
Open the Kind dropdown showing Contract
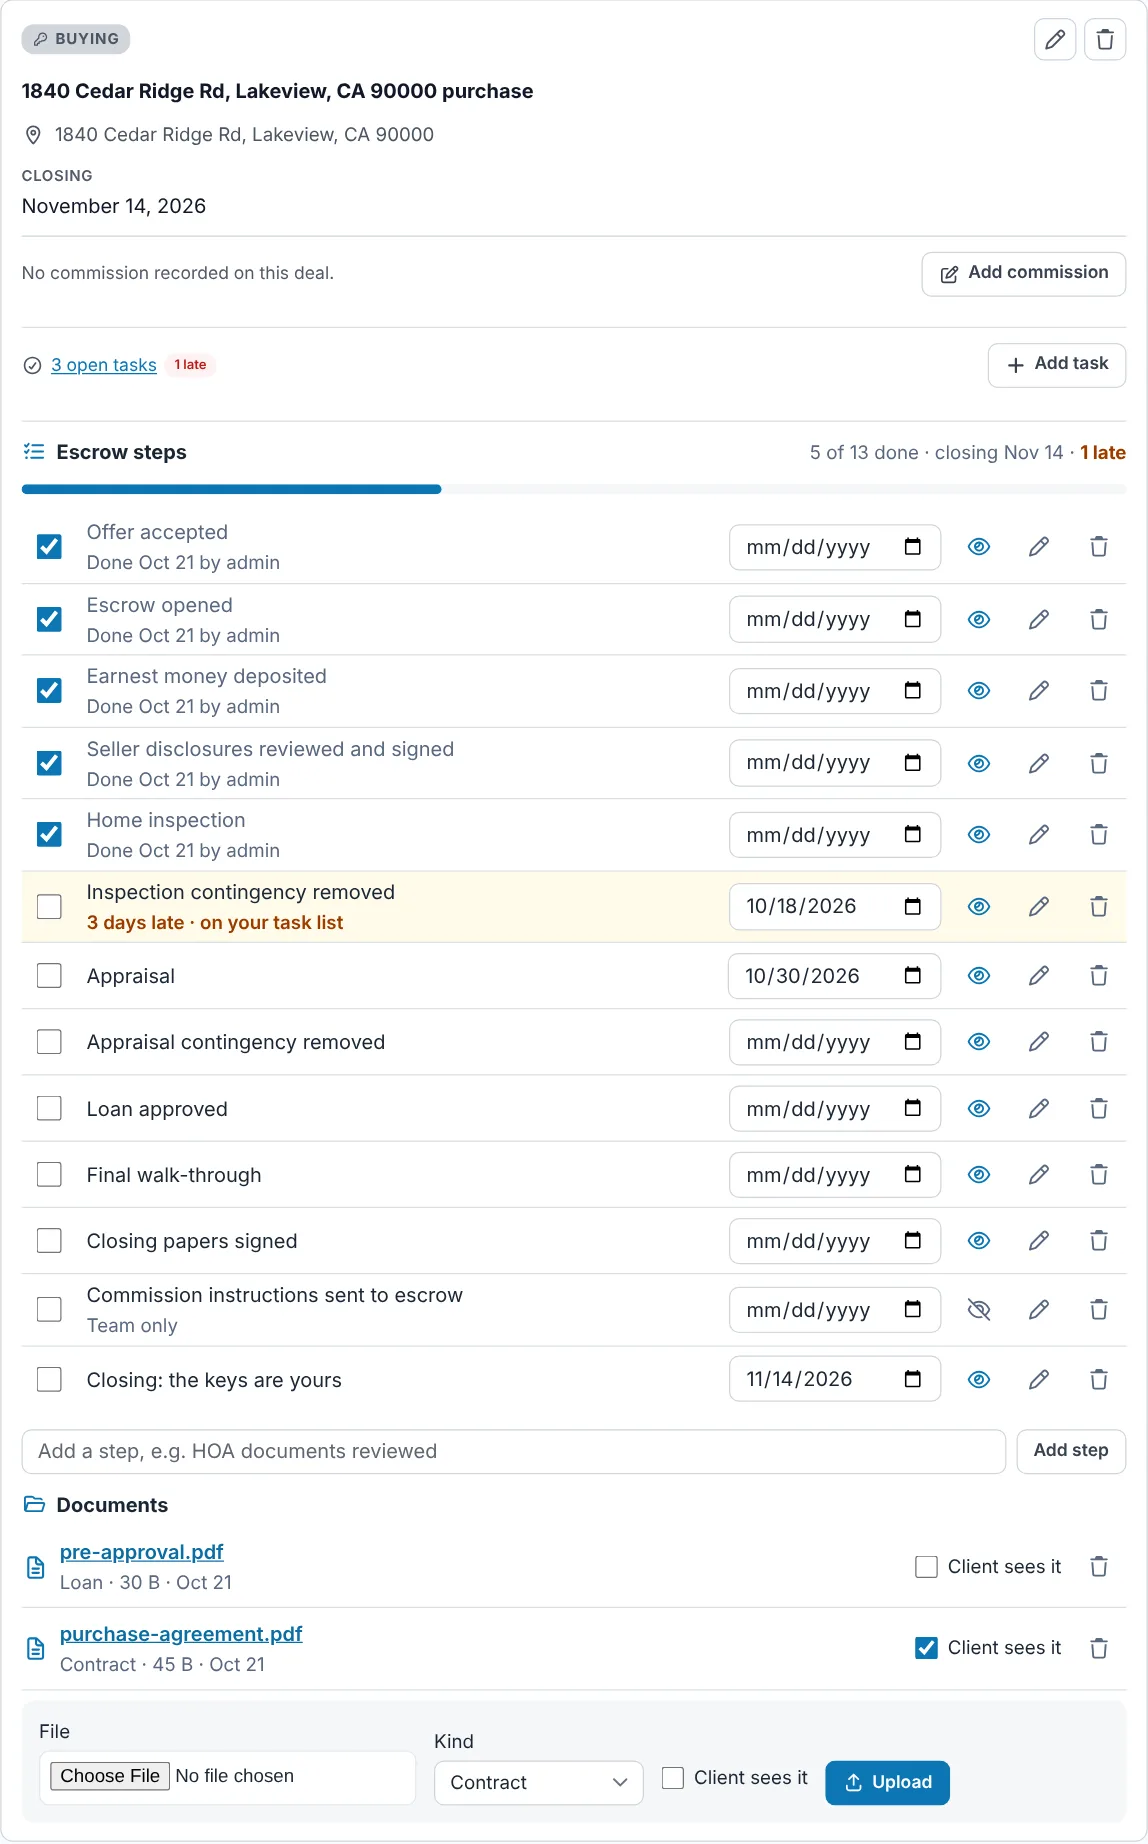click(538, 1783)
